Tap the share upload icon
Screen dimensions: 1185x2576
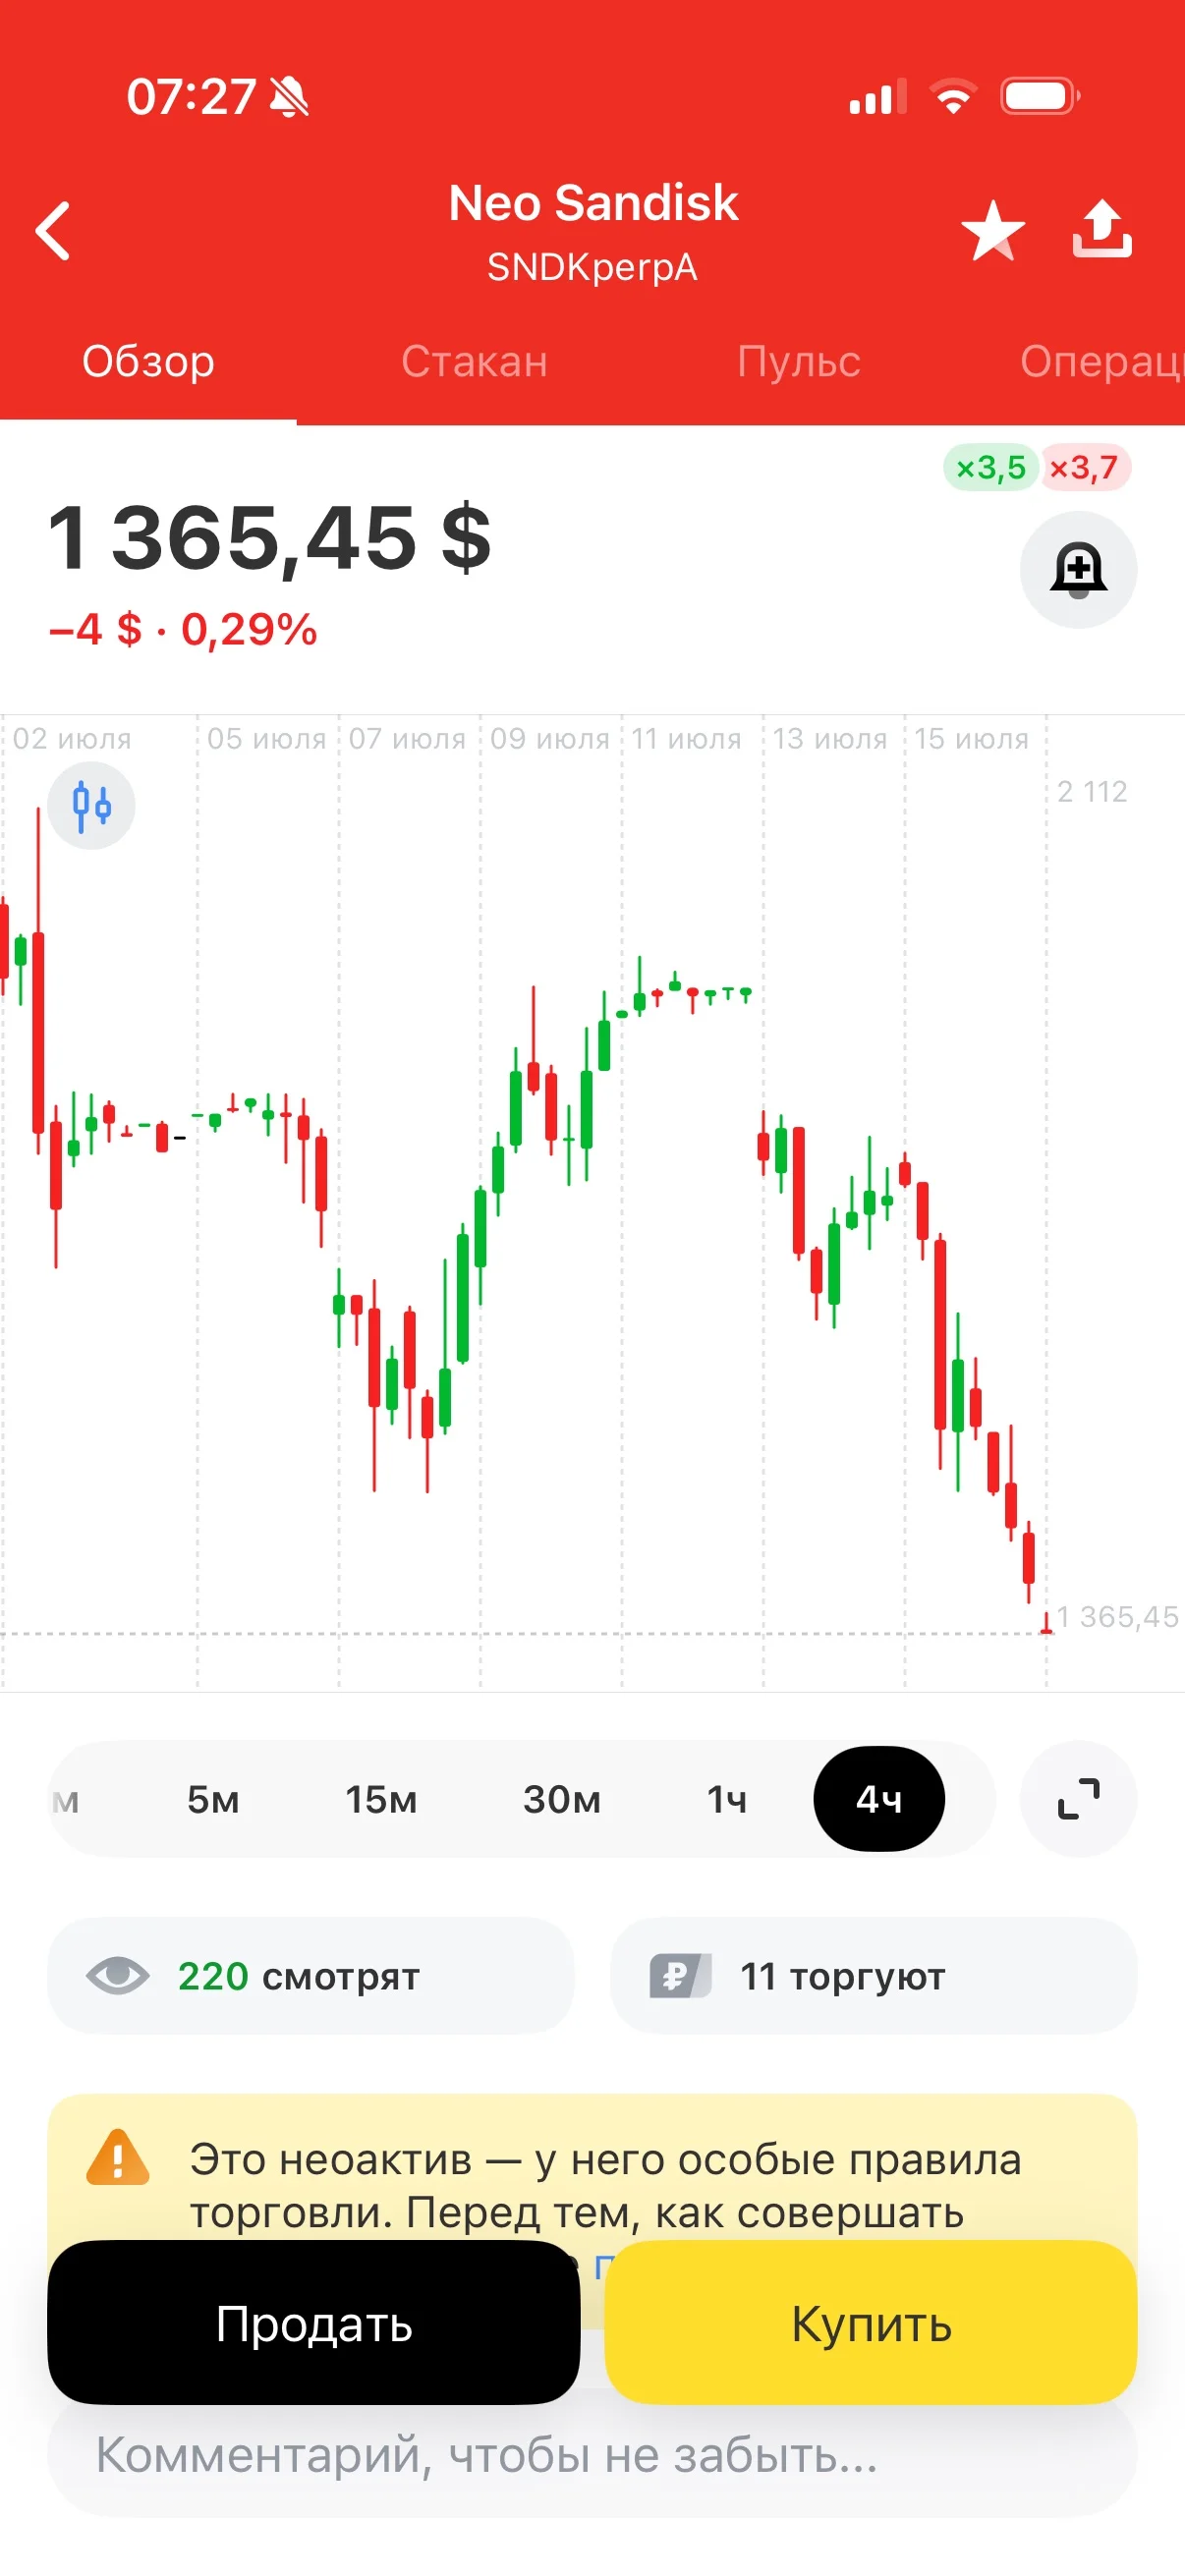[x=1102, y=229]
